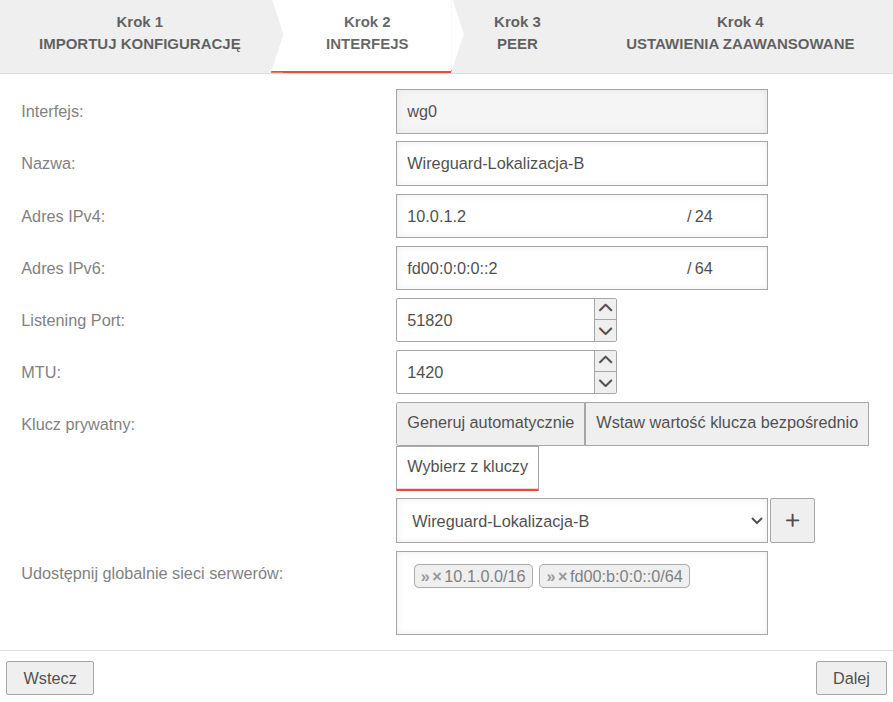893x702 pixels.
Task: Expand the 10.1.0.0/16 tag arrow
Action: 425,577
